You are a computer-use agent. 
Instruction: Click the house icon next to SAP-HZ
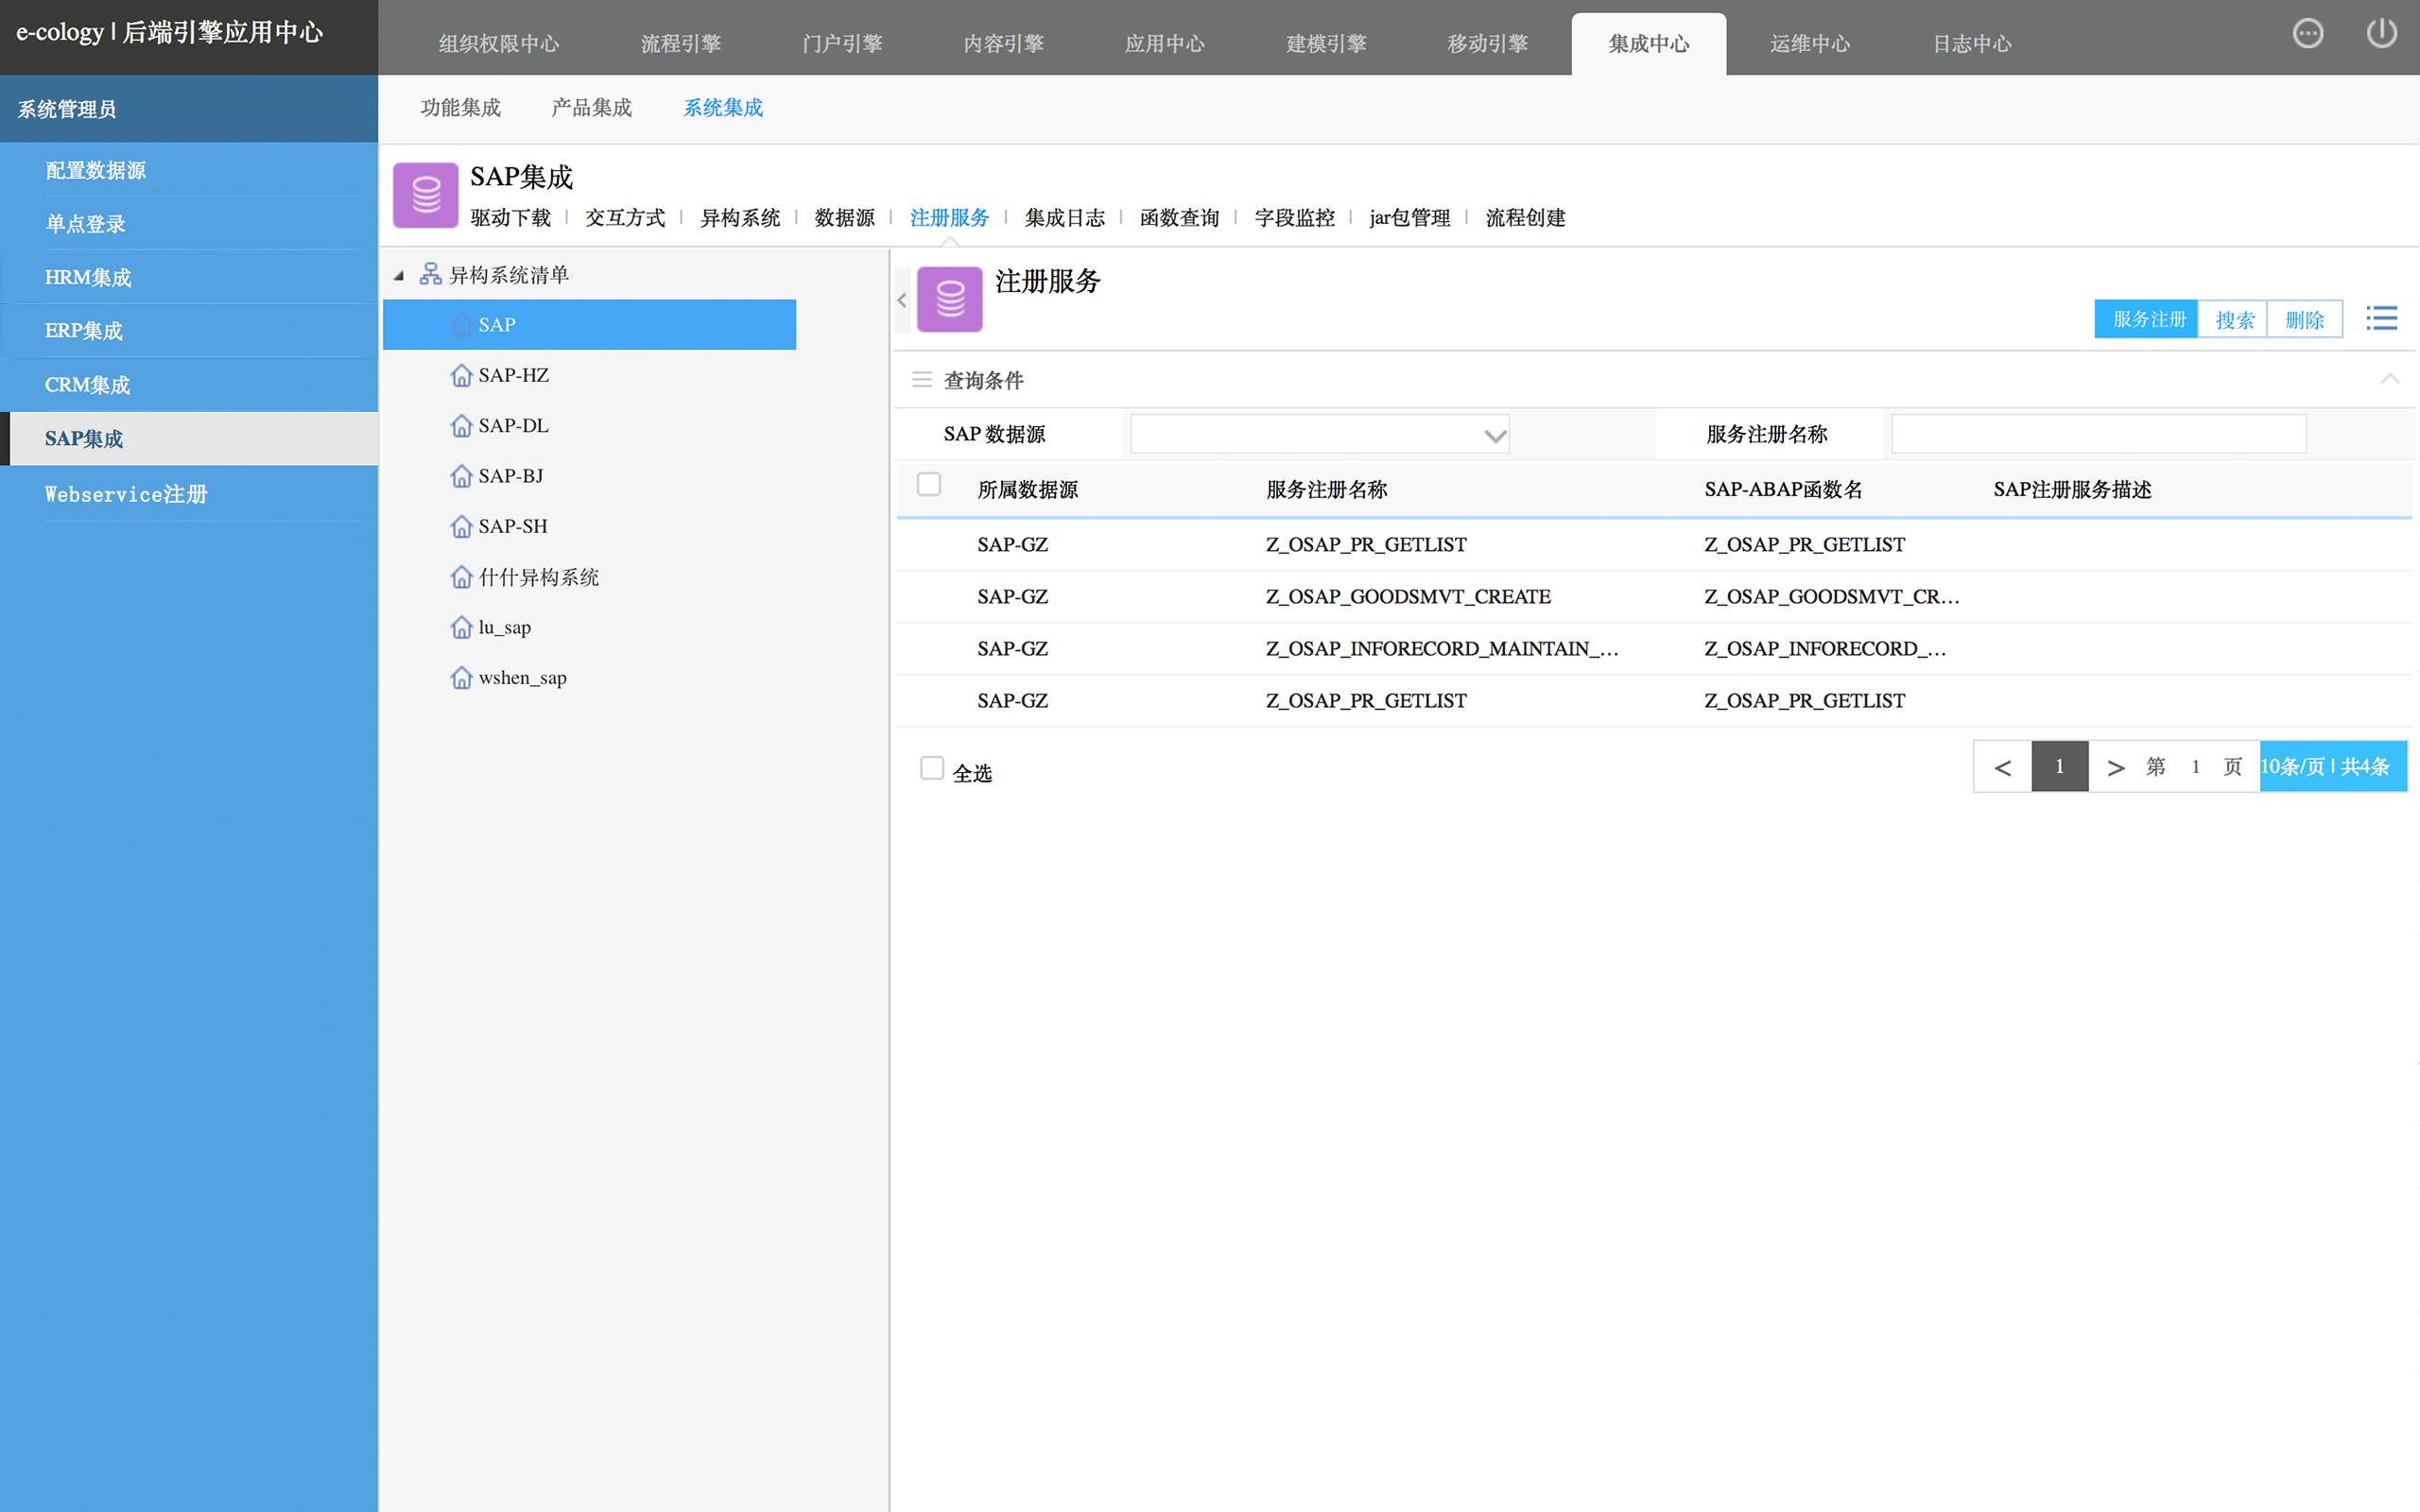(x=461, y=376)
